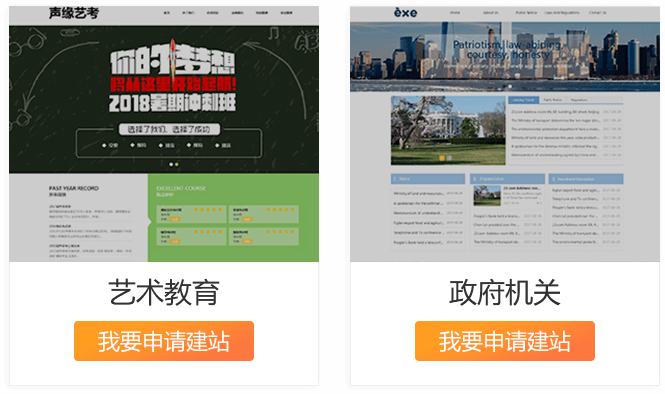The image size is (665, 394).
Task: Click 我要申请建站 under 艺术教育
Action: click(x=164, y=341)
